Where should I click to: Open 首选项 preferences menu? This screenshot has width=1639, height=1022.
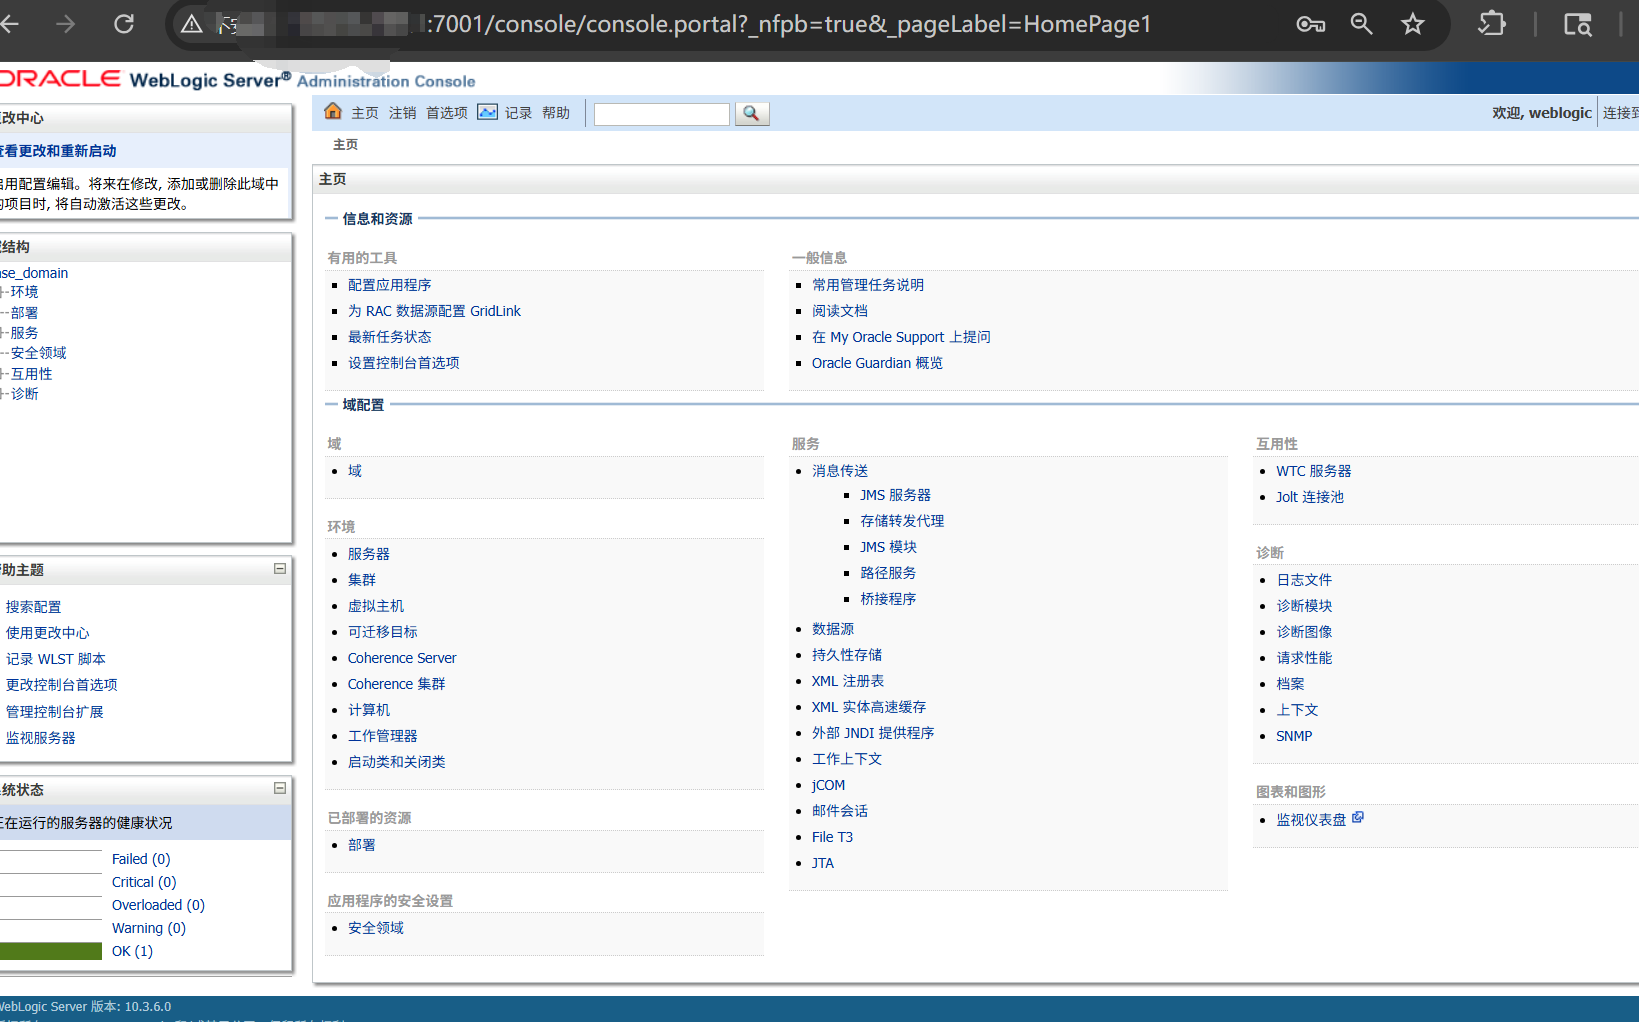(x=447, y=113)
